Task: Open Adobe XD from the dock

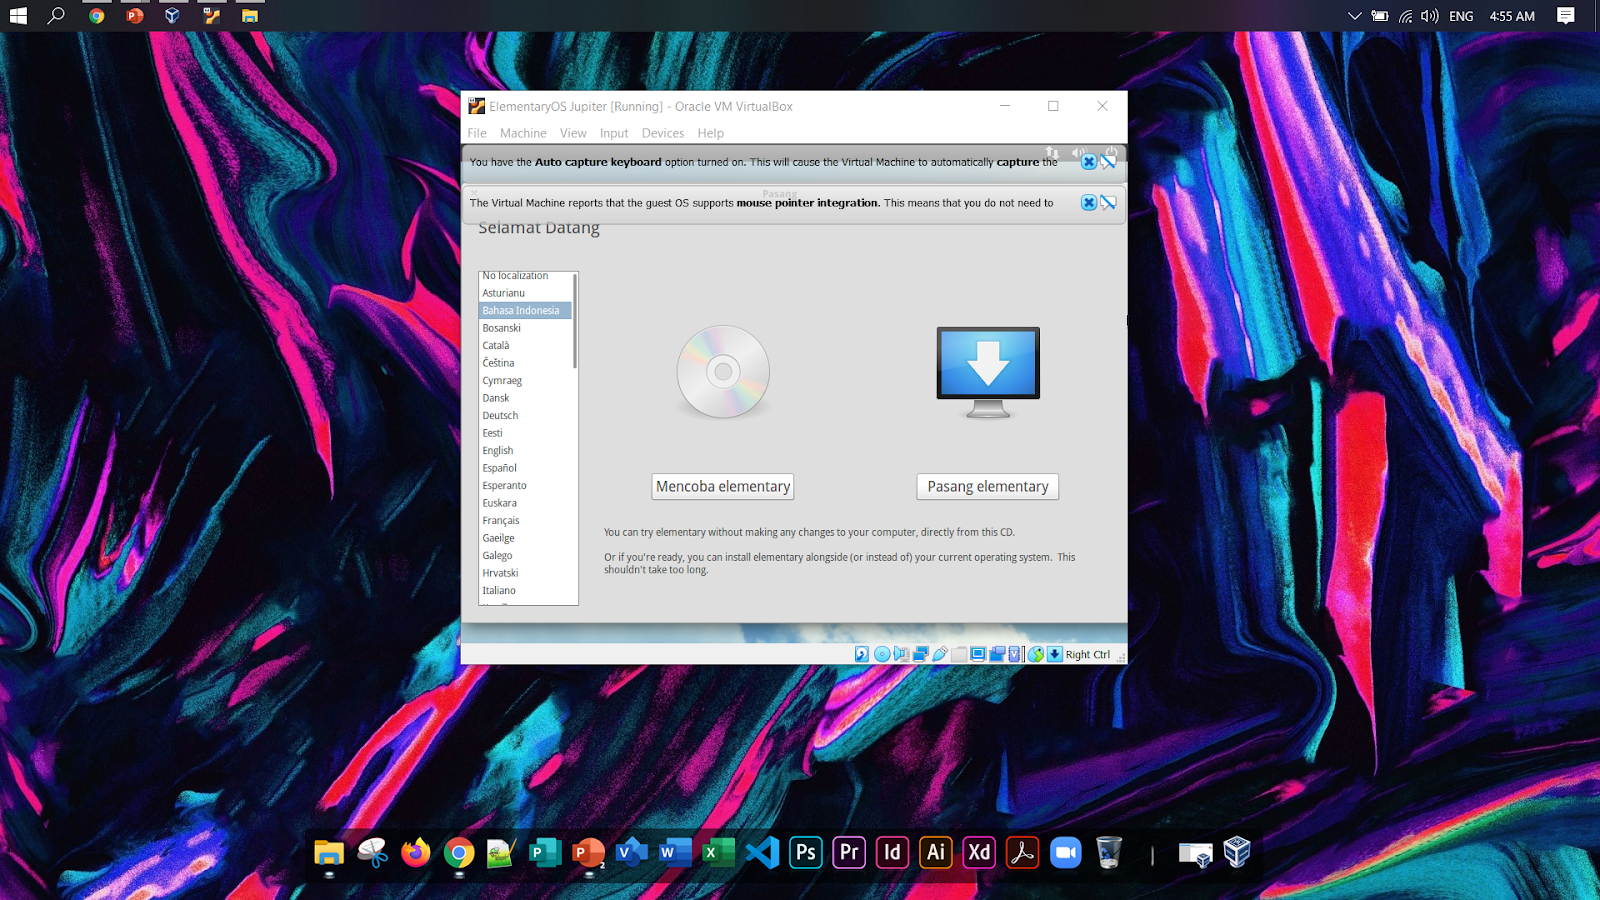Action: 979,852
